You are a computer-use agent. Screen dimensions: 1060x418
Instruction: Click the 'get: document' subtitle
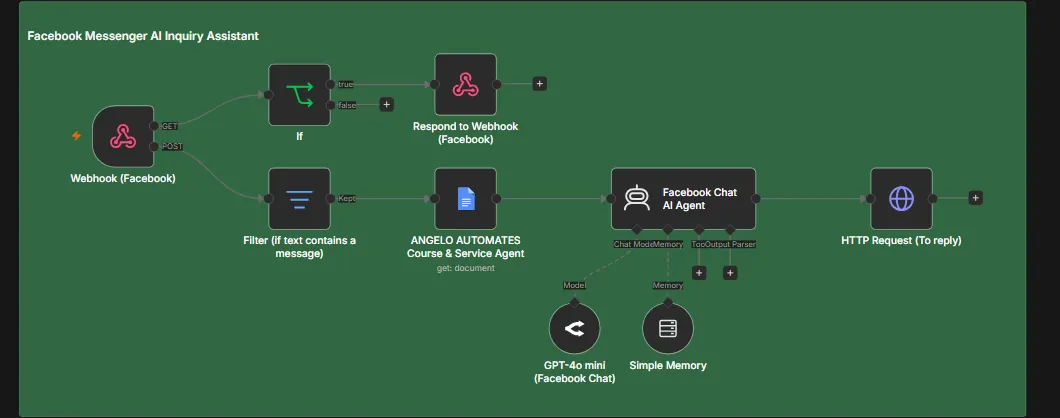point(465,268)
